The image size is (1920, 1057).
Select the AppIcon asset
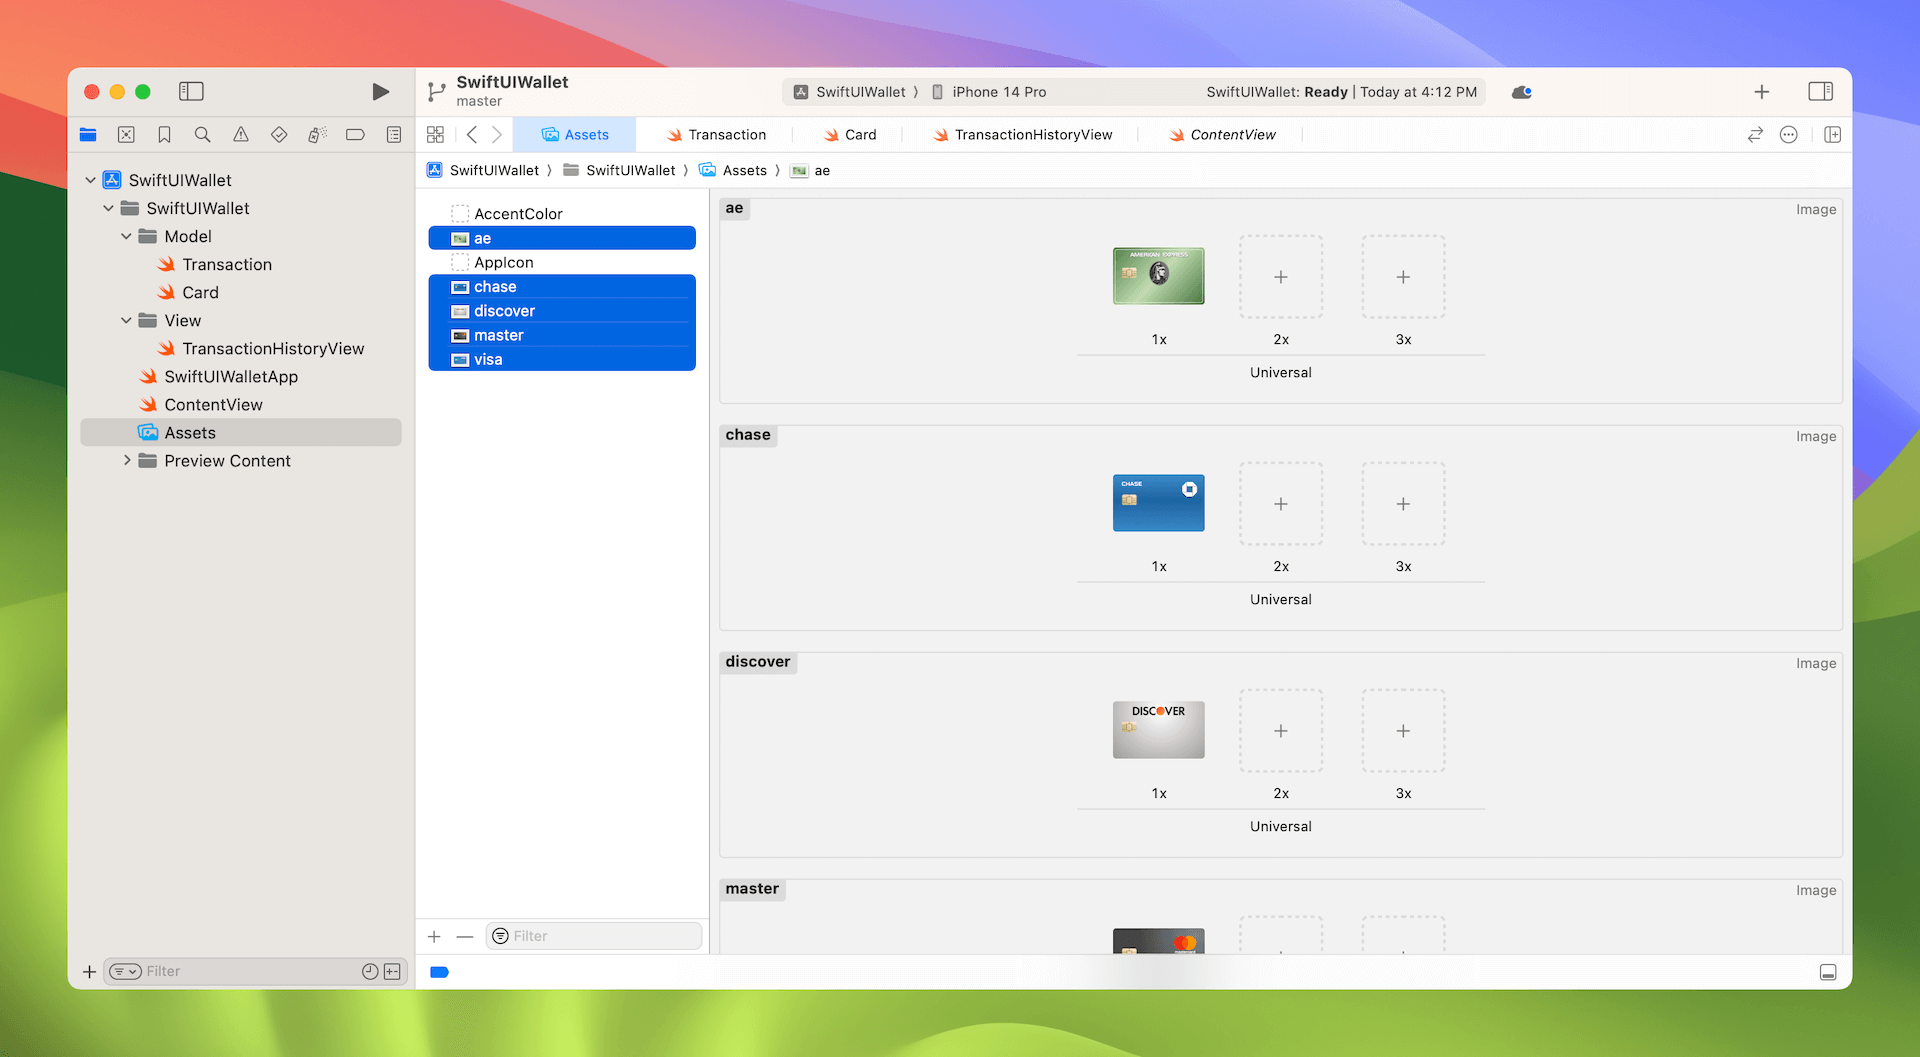(x=562, y=262)
